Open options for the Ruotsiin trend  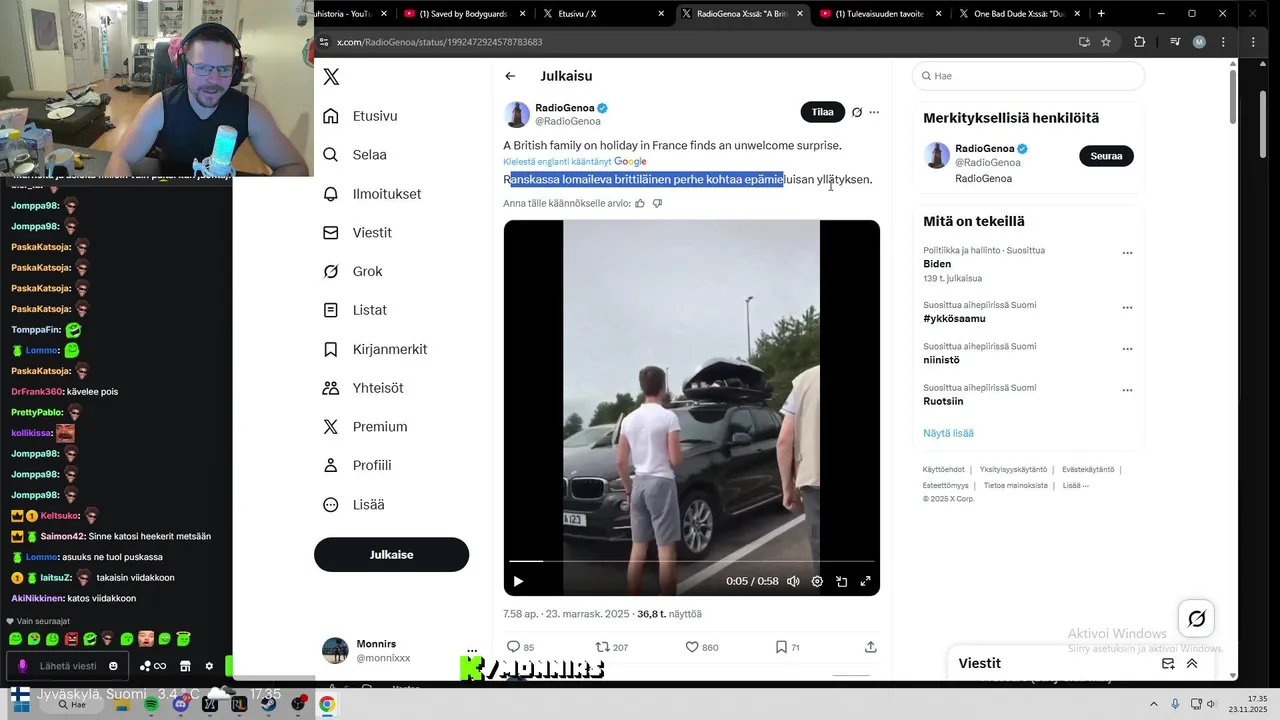point(1127,390)
